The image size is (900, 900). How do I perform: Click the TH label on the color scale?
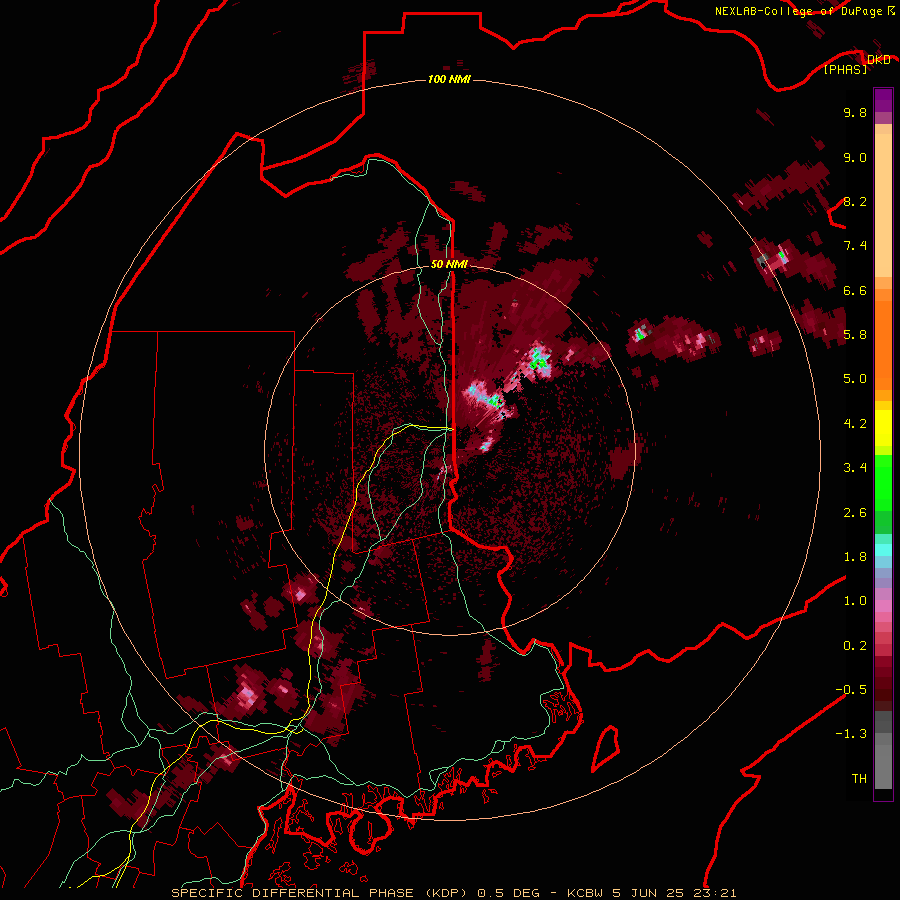click(x=859, y=779)
